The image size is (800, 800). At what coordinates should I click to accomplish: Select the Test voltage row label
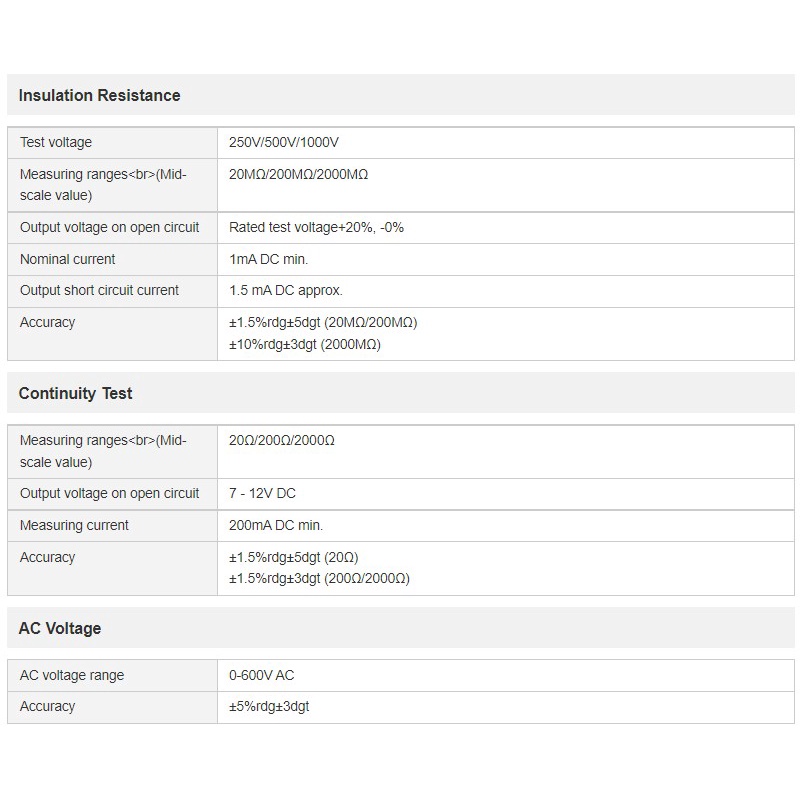pos(56,142)
